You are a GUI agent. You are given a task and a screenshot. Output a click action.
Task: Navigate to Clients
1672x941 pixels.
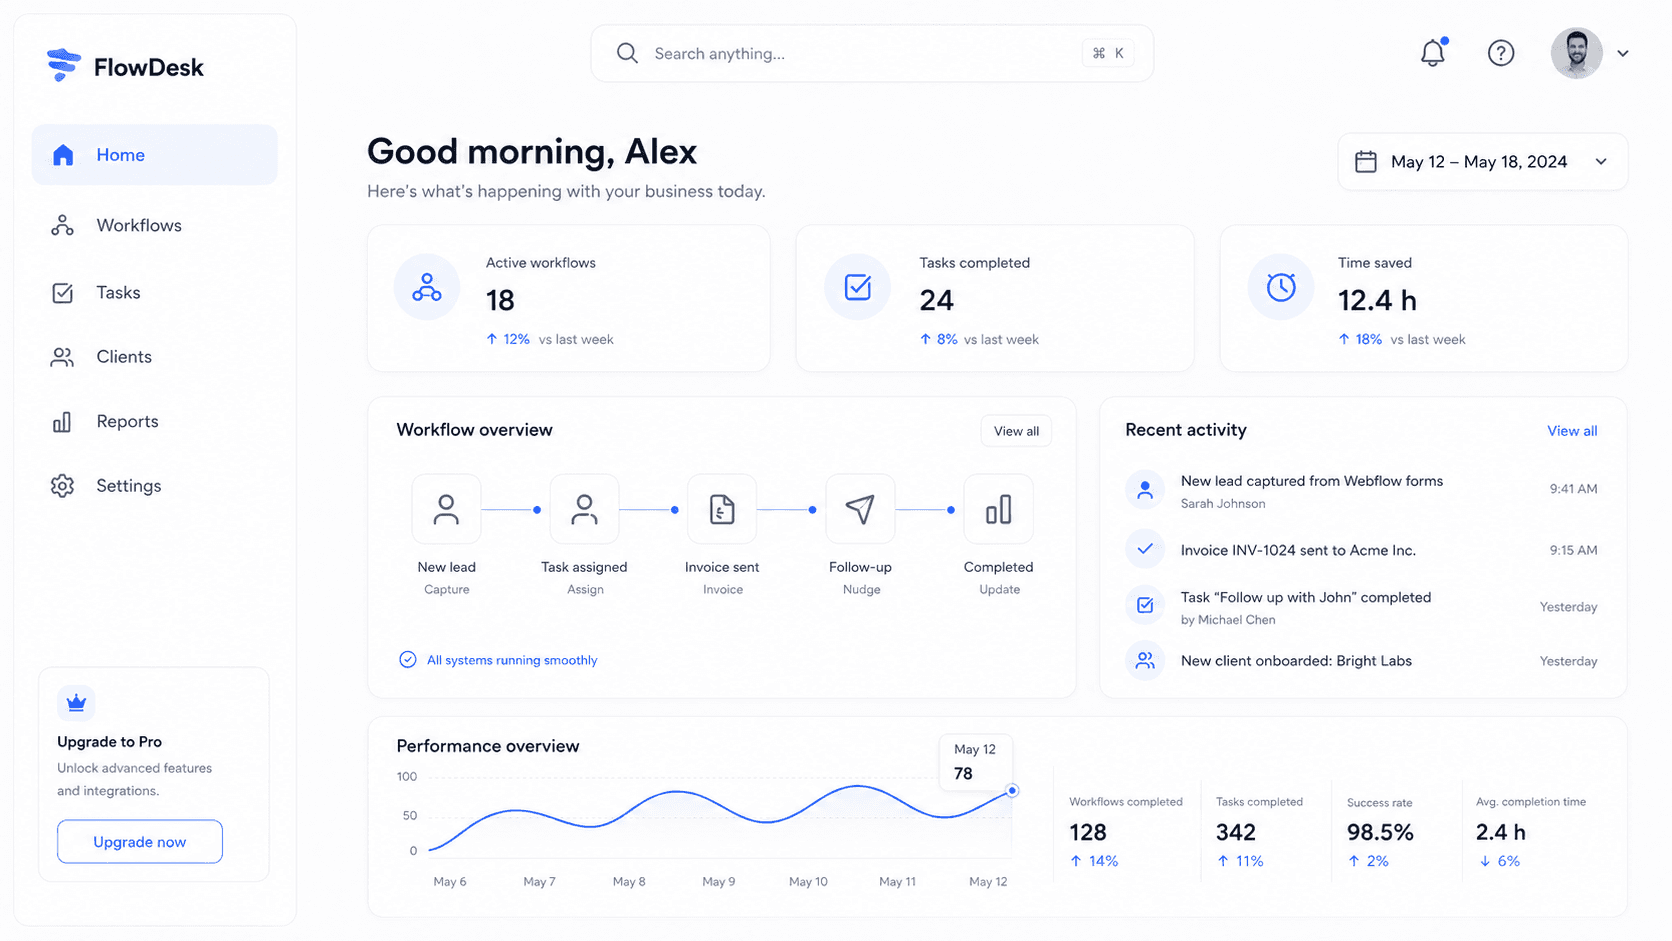155,357
